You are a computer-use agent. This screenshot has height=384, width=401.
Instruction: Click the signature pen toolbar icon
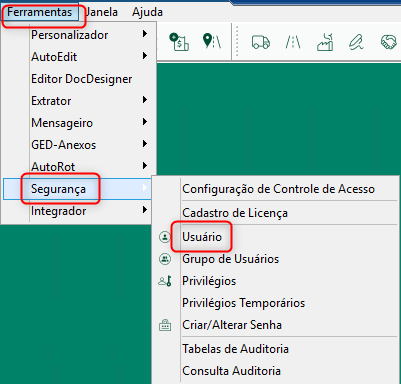[356, 42]
